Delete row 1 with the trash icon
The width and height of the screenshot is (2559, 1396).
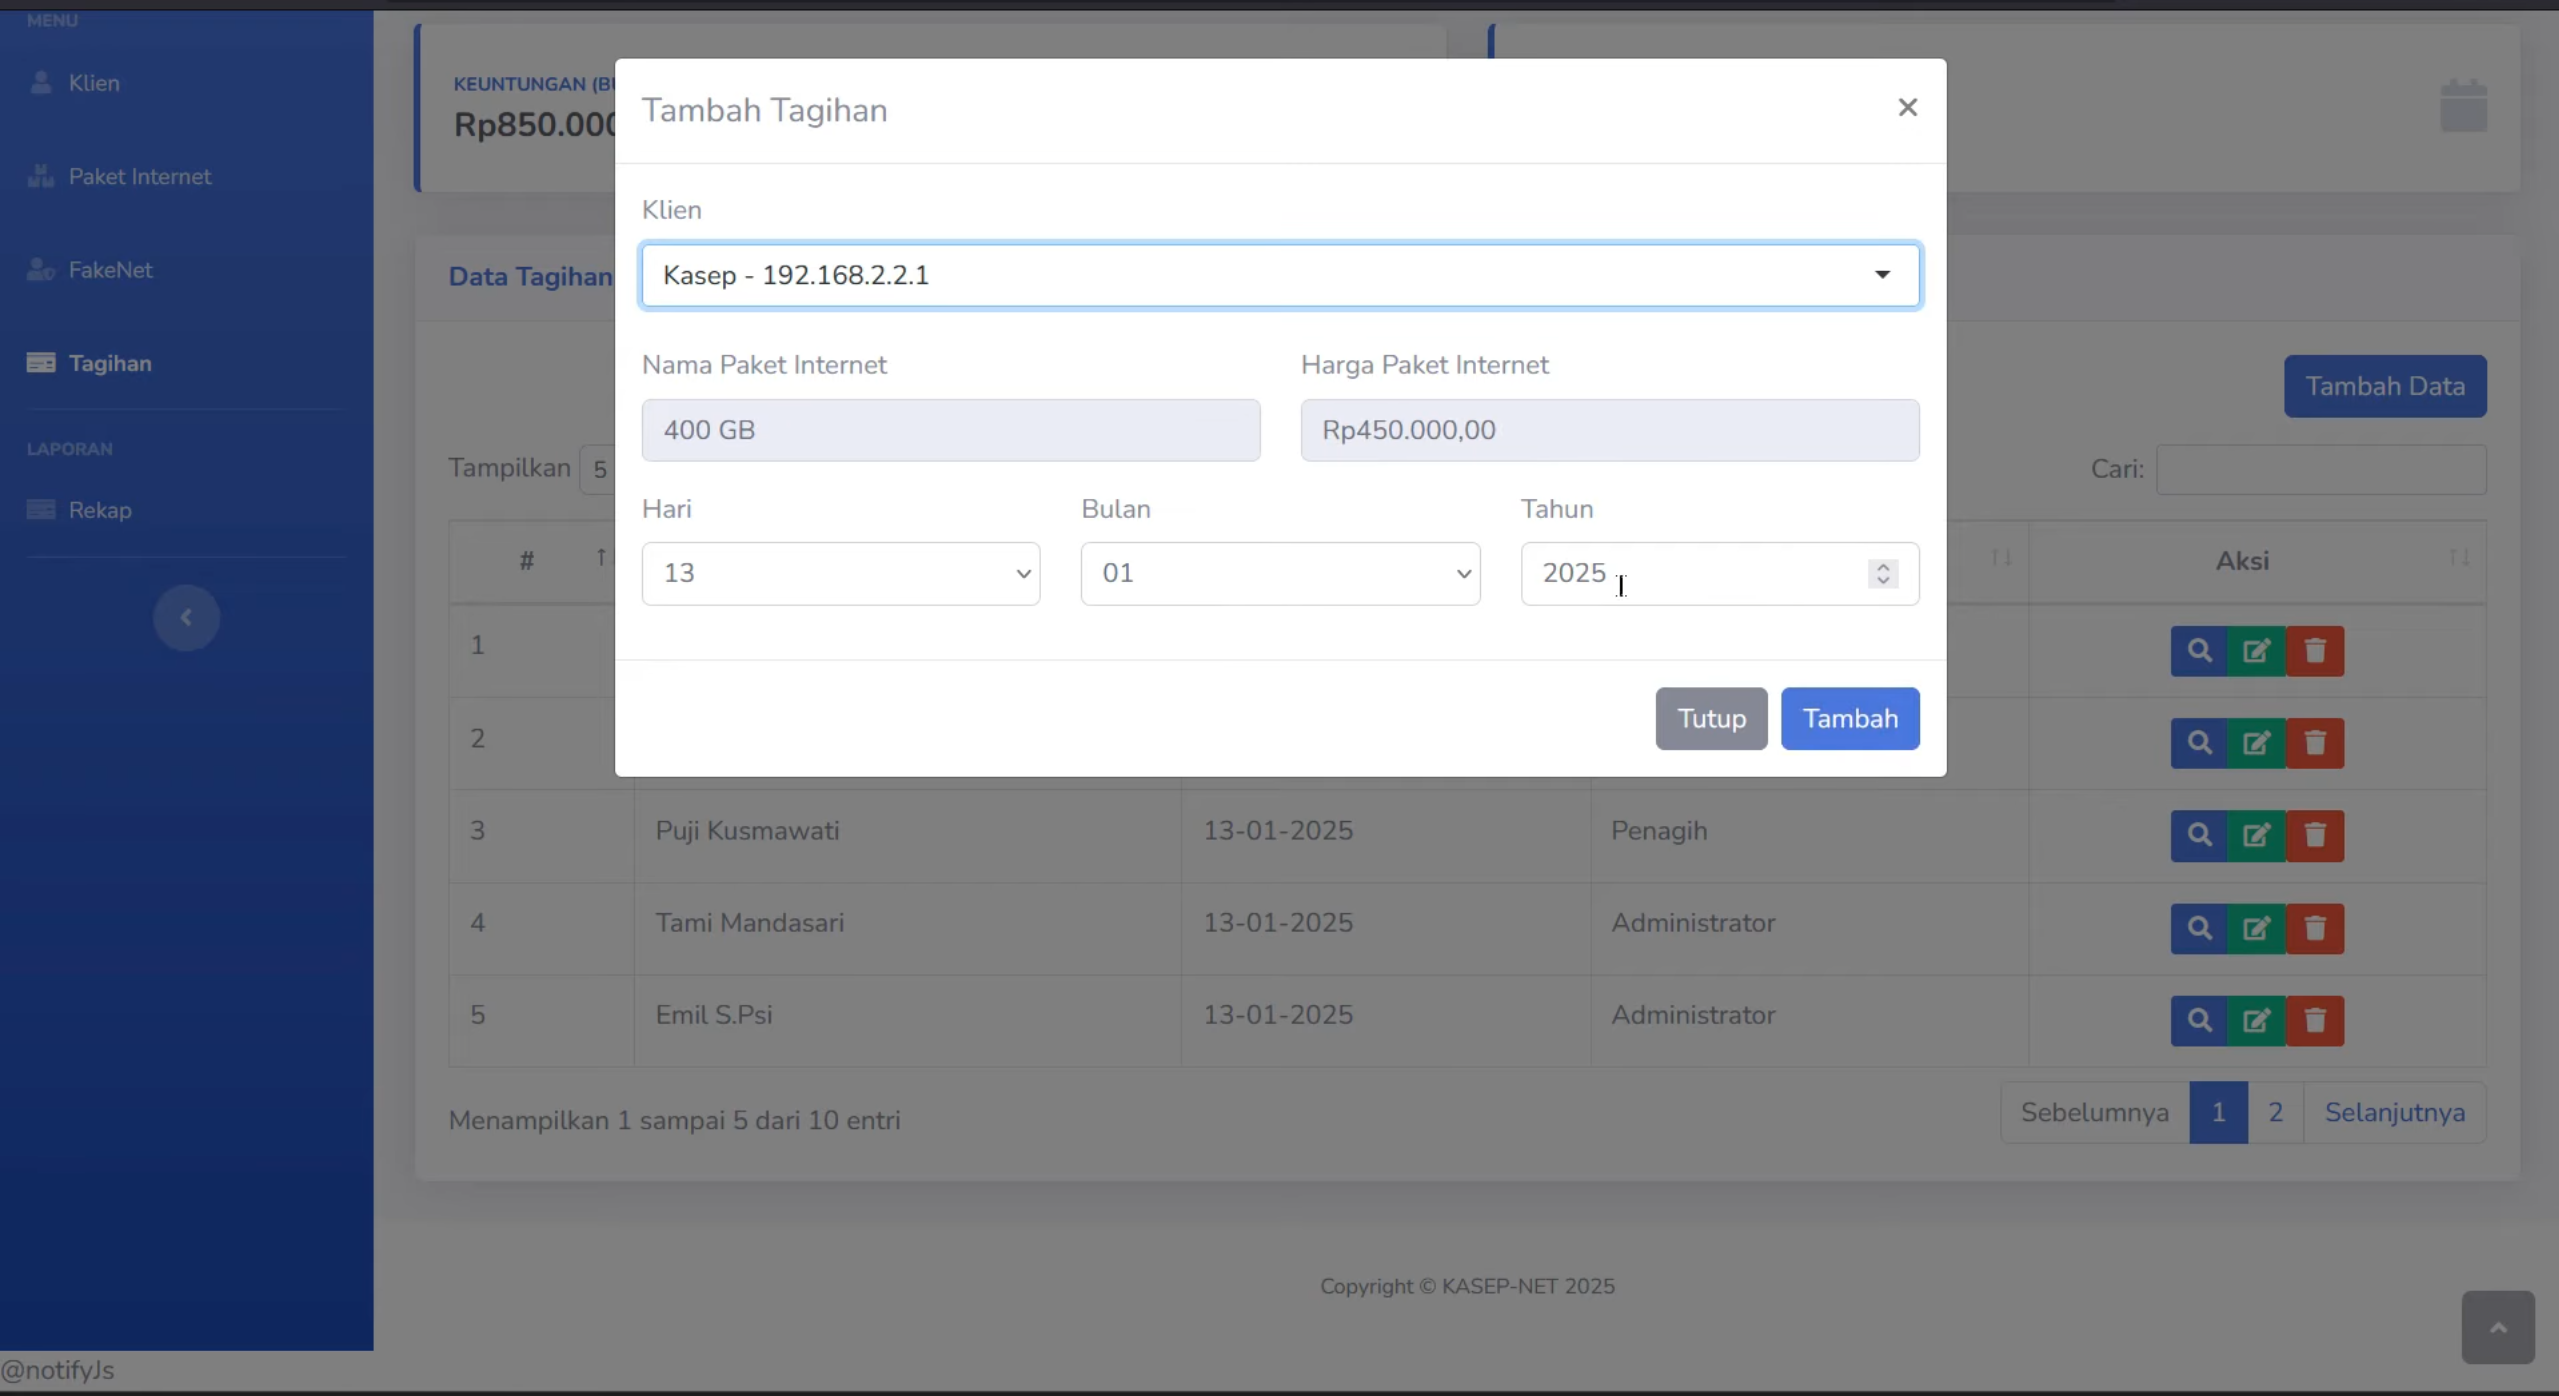click(x=2315, y=651)
